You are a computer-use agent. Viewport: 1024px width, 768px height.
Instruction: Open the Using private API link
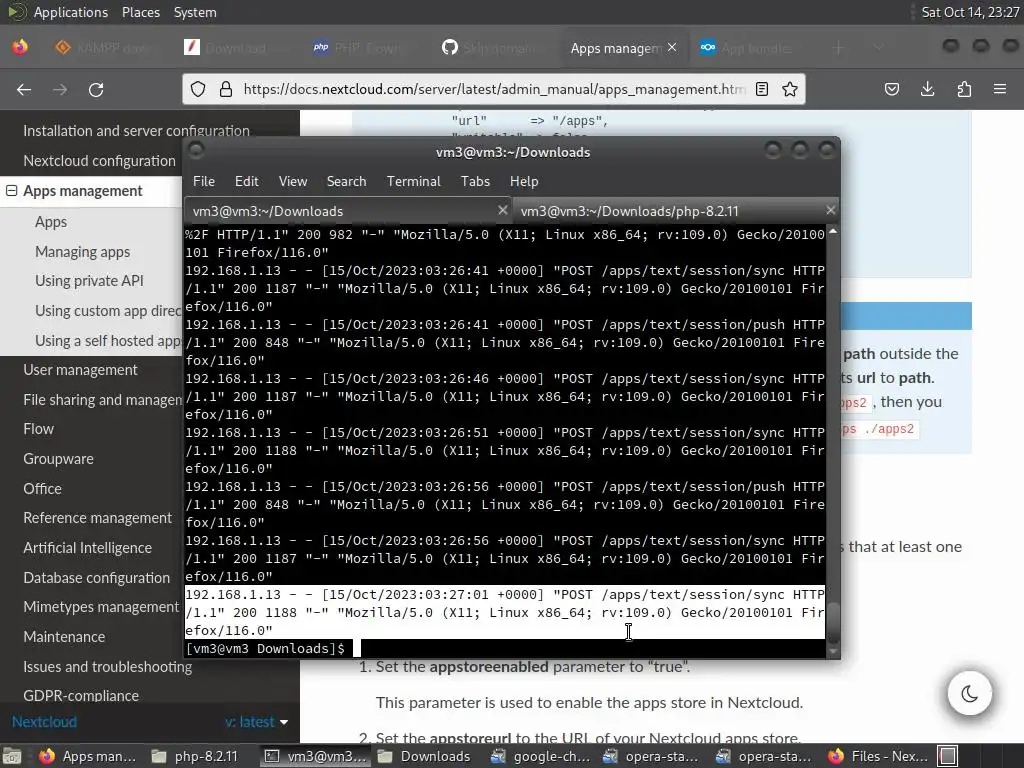pyautogui.click(x=89, y=281)
